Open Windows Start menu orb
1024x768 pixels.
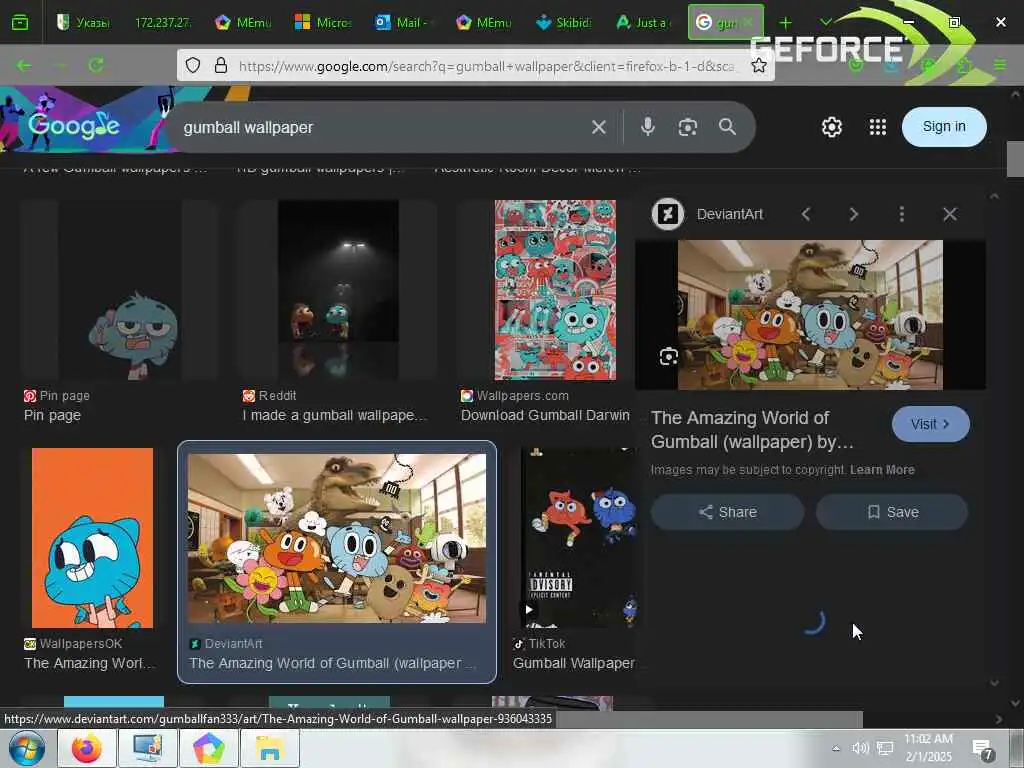click(x=27, y=748)
